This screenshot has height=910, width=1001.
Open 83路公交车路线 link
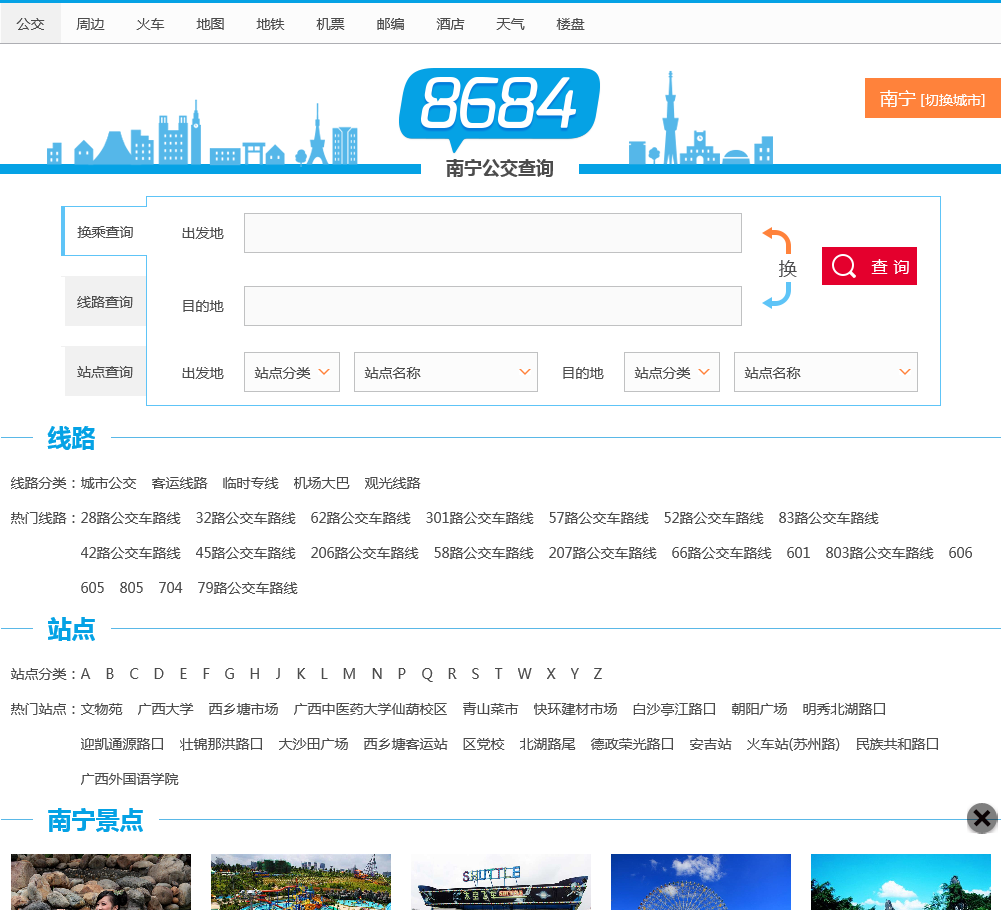[828, 518]
